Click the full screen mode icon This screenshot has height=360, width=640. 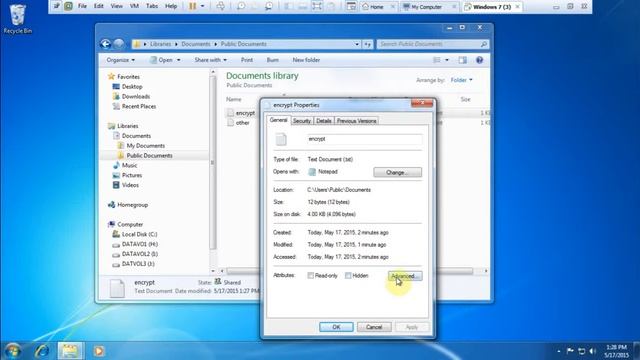(x=317, y=7)
